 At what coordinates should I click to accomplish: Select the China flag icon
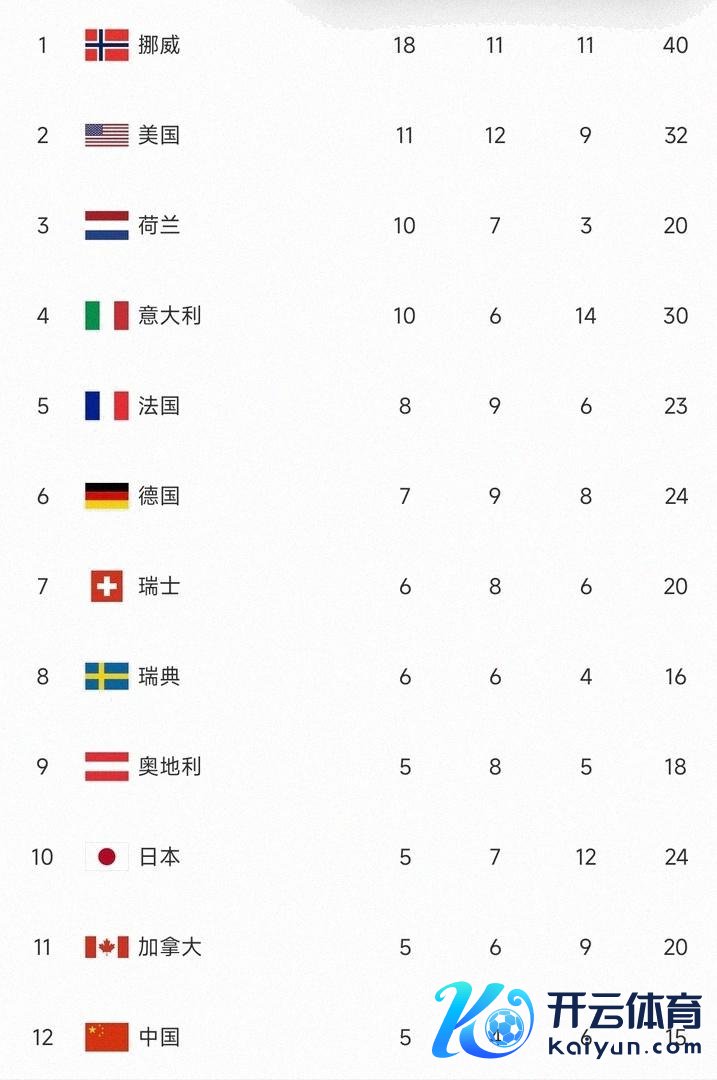tap(107, 1037)
